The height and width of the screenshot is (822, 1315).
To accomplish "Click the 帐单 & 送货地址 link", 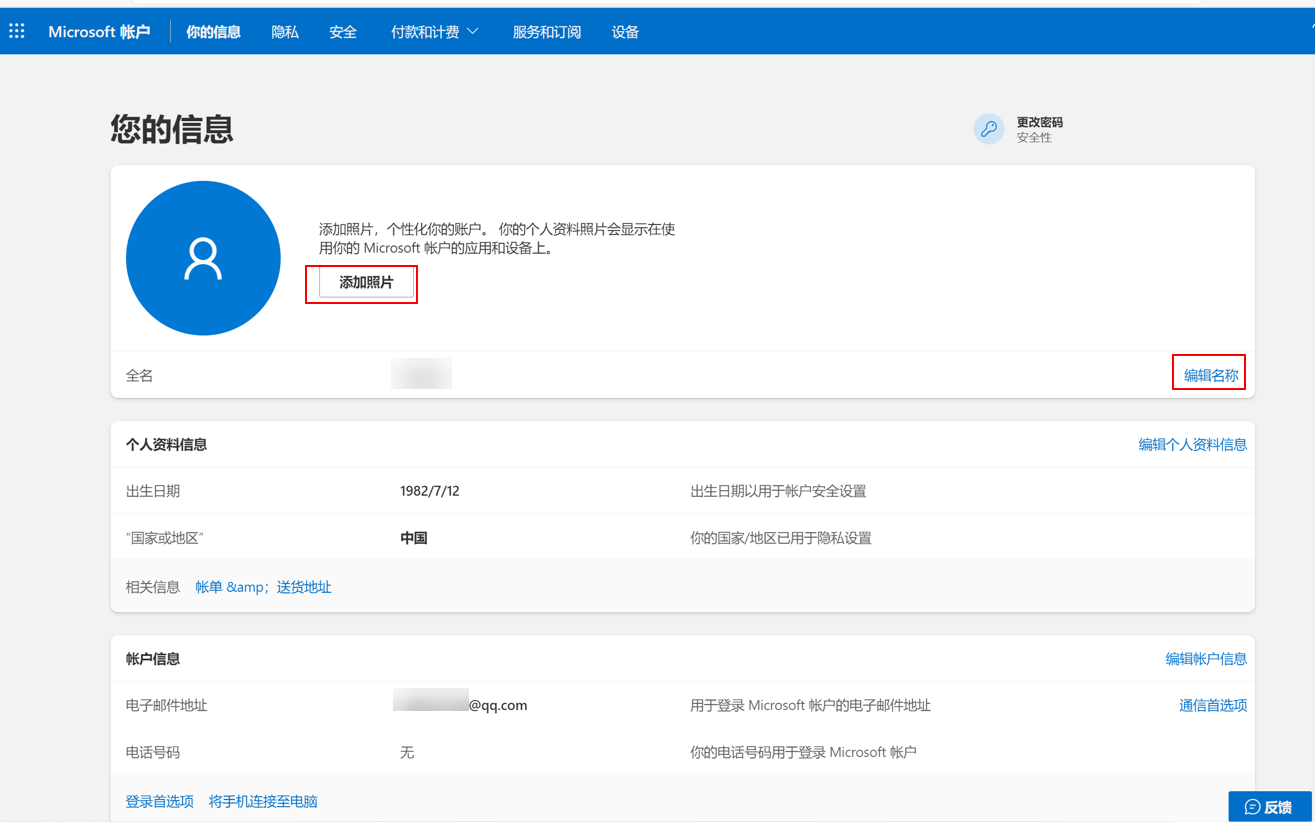I will click(263, 587).
